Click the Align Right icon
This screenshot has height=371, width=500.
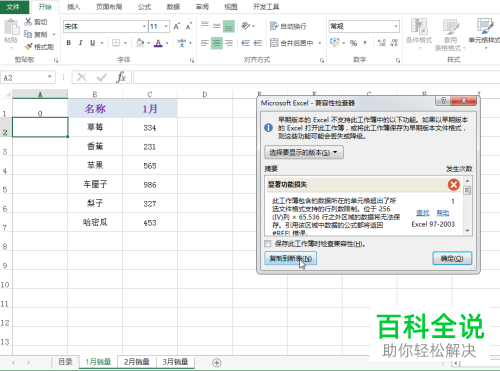(x=229, y=43)
